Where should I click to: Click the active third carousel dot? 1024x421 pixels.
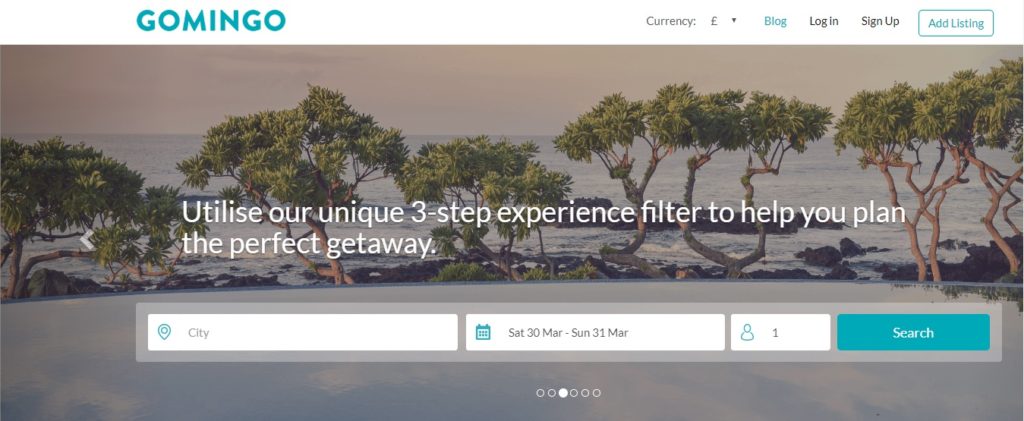click(x=562, y=393)
